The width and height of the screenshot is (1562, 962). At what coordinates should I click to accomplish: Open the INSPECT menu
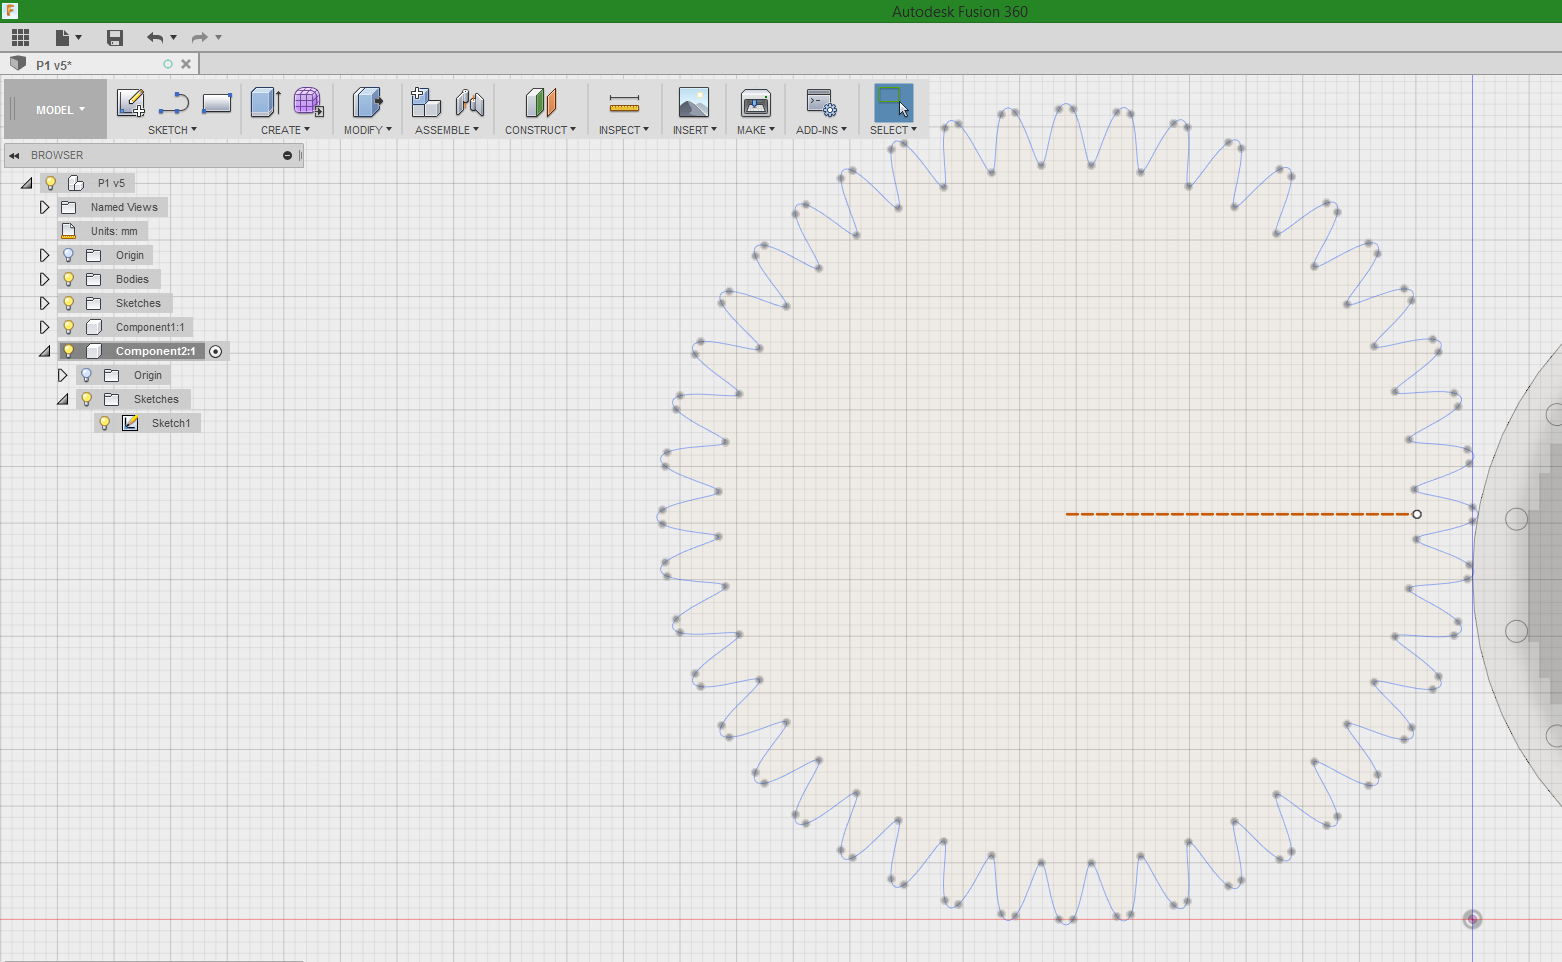point(624,130)
